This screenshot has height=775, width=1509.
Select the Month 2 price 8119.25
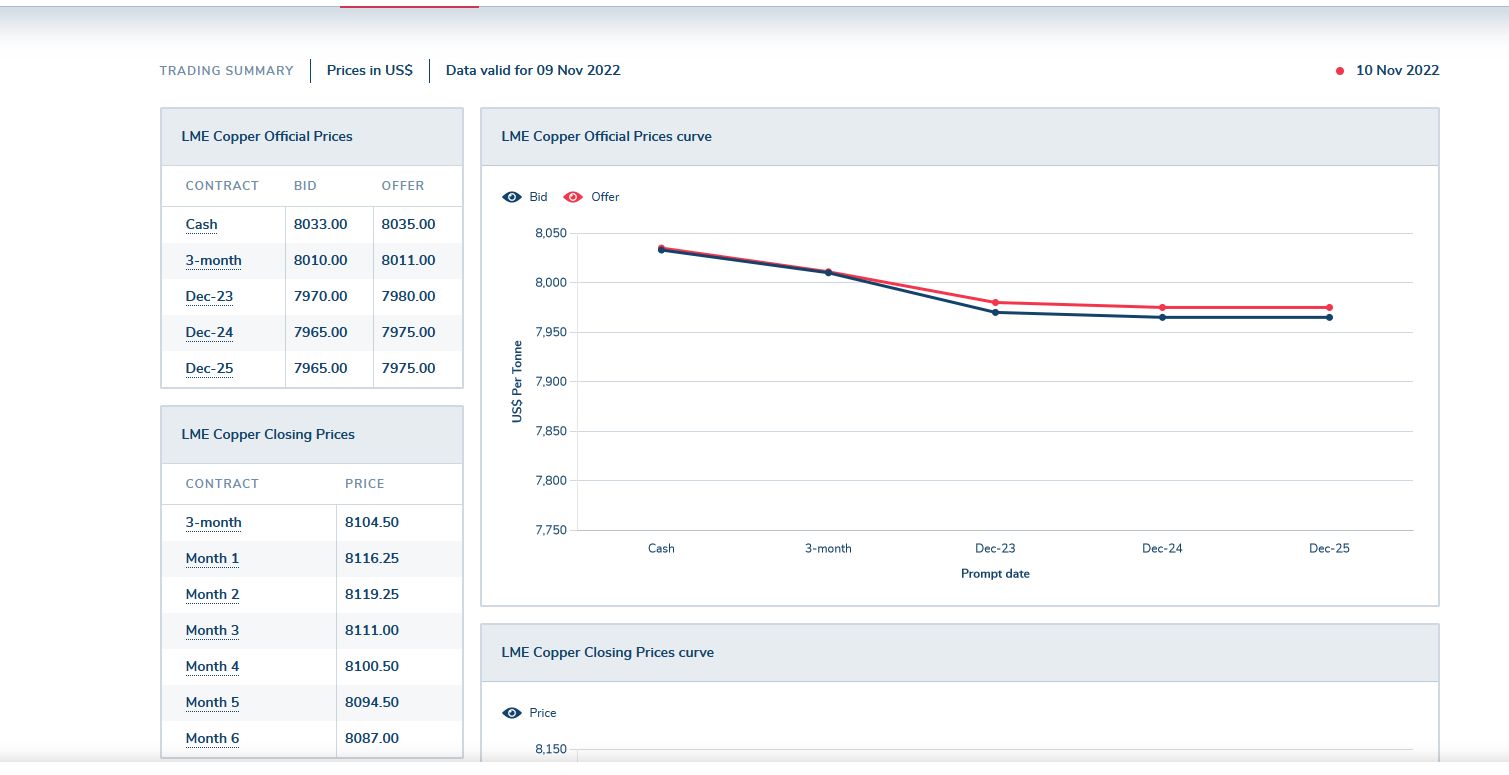click(x=372, y=595)
